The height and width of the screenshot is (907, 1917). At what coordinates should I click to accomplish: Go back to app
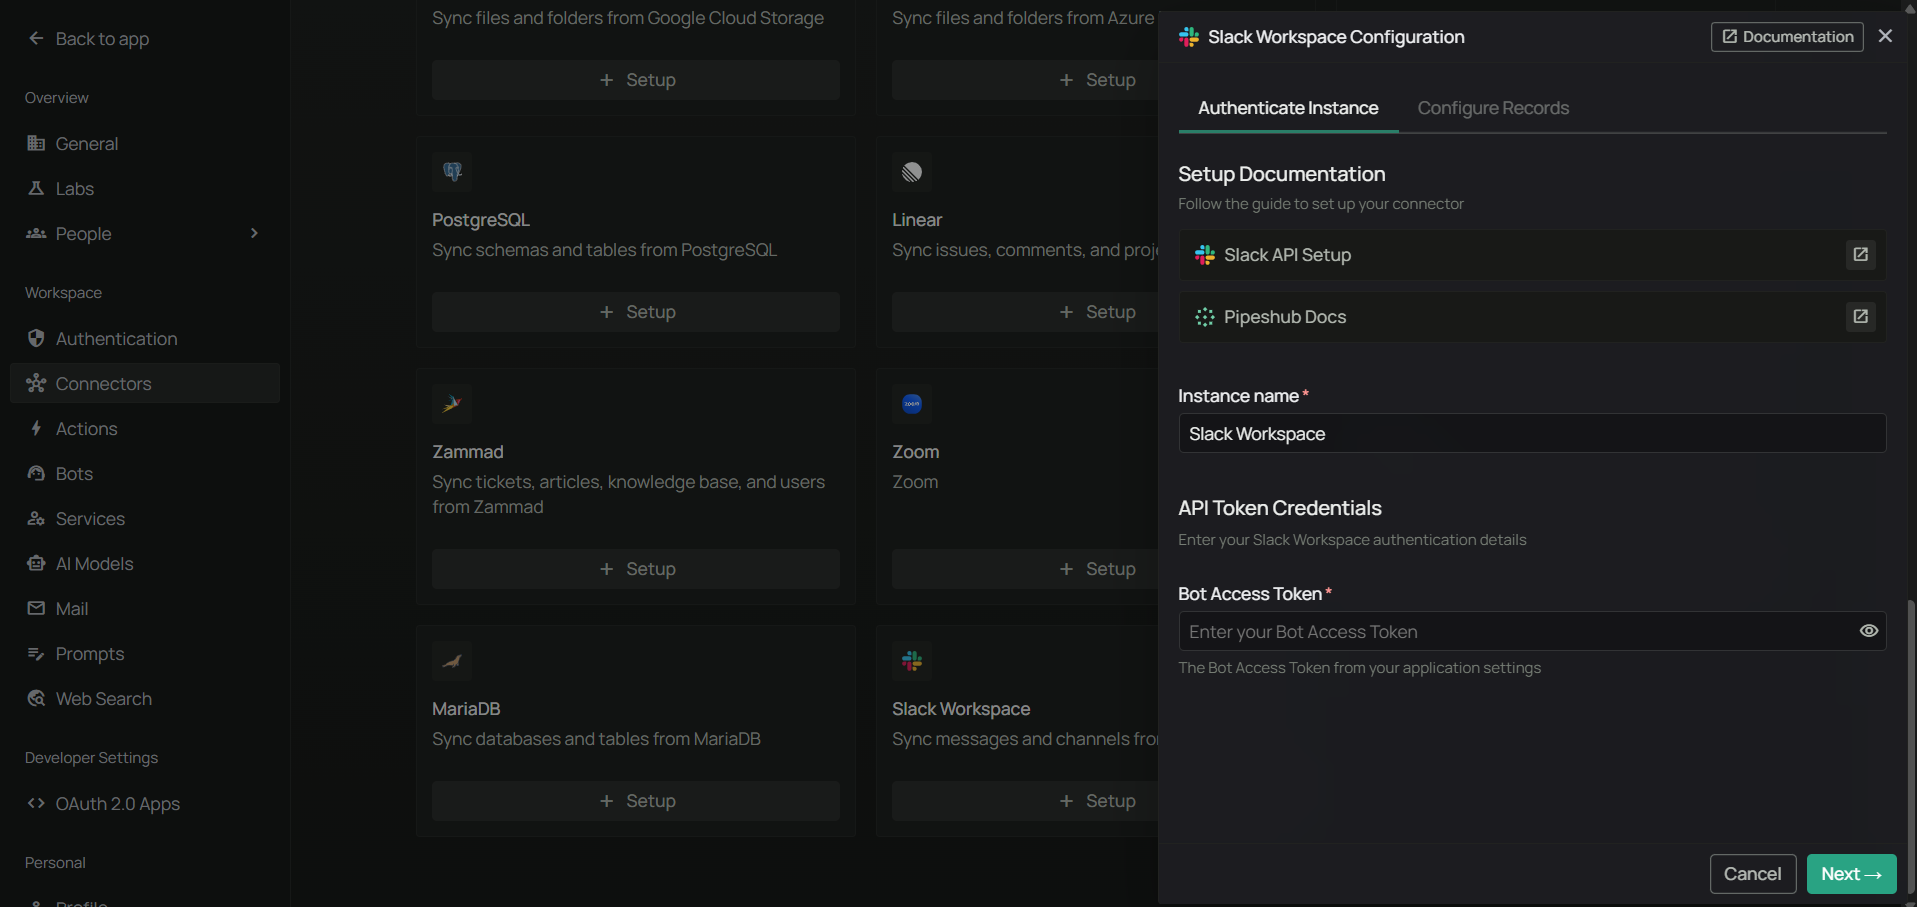(x=89, y=38)
